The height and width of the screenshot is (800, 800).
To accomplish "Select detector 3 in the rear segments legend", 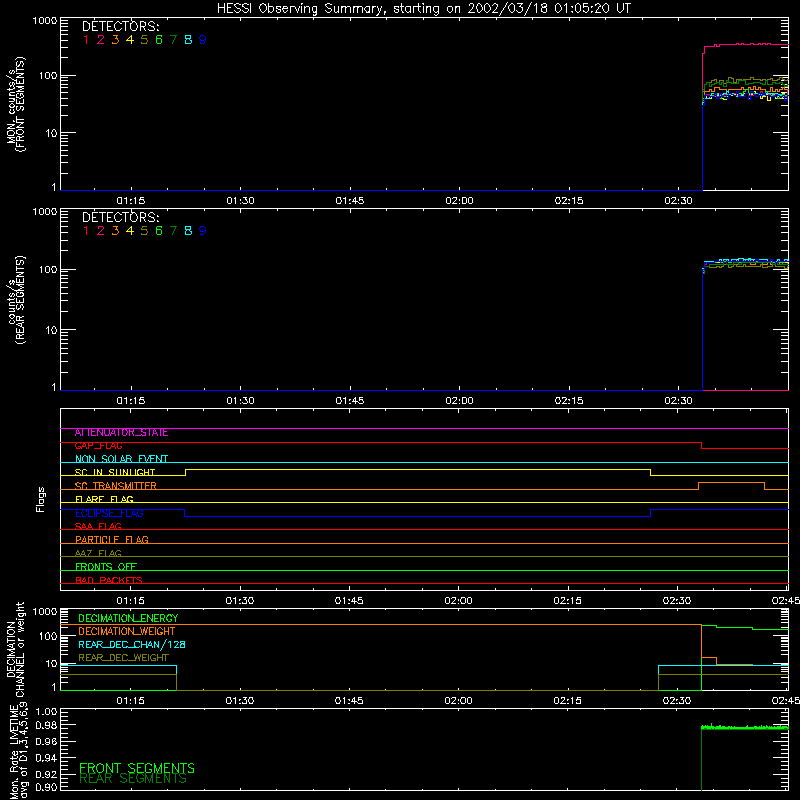I will pyautogui.click(x=115, y=231).
